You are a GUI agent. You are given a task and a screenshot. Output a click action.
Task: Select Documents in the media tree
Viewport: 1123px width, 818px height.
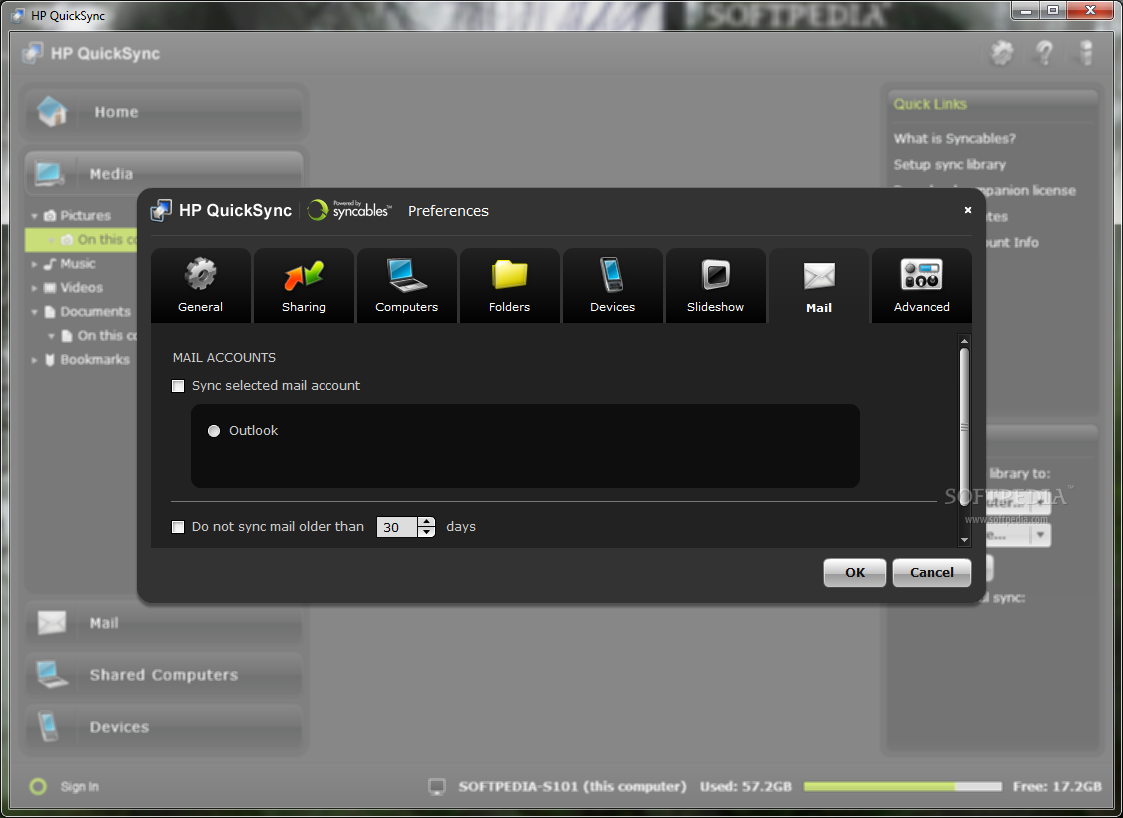pos(95,312)
